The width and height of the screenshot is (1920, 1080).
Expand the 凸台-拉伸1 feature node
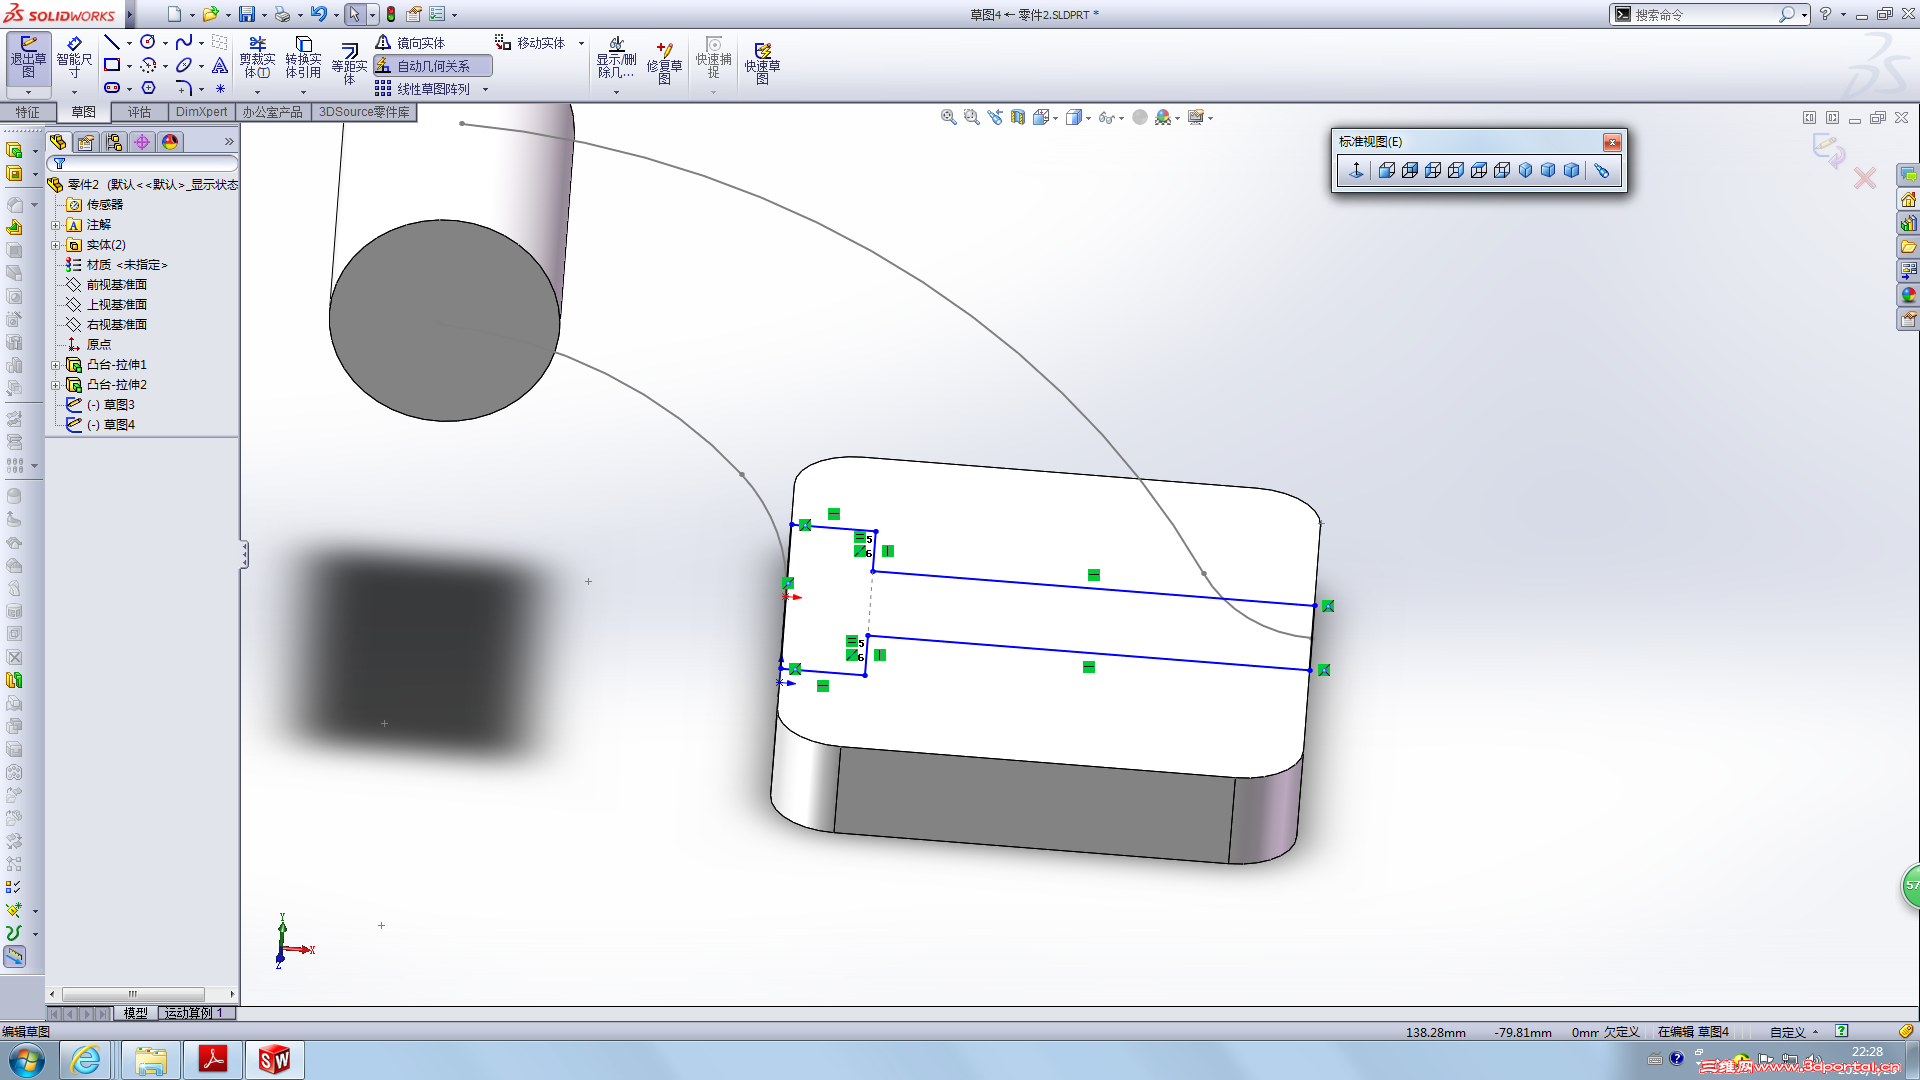(x=56, y=365)
